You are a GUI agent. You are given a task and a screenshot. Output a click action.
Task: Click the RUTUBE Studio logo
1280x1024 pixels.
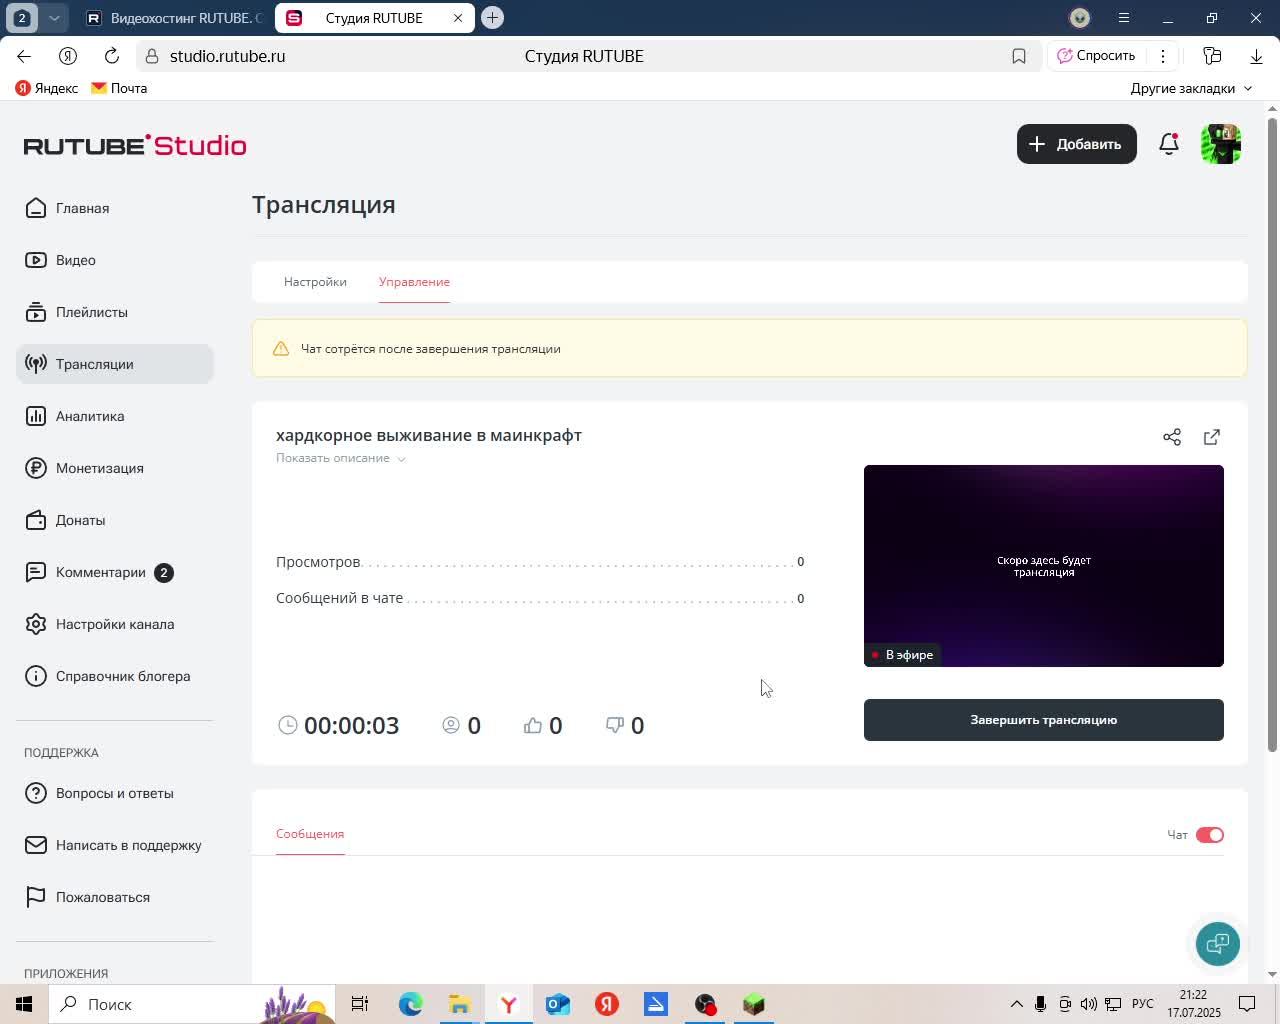pos(135,145)
